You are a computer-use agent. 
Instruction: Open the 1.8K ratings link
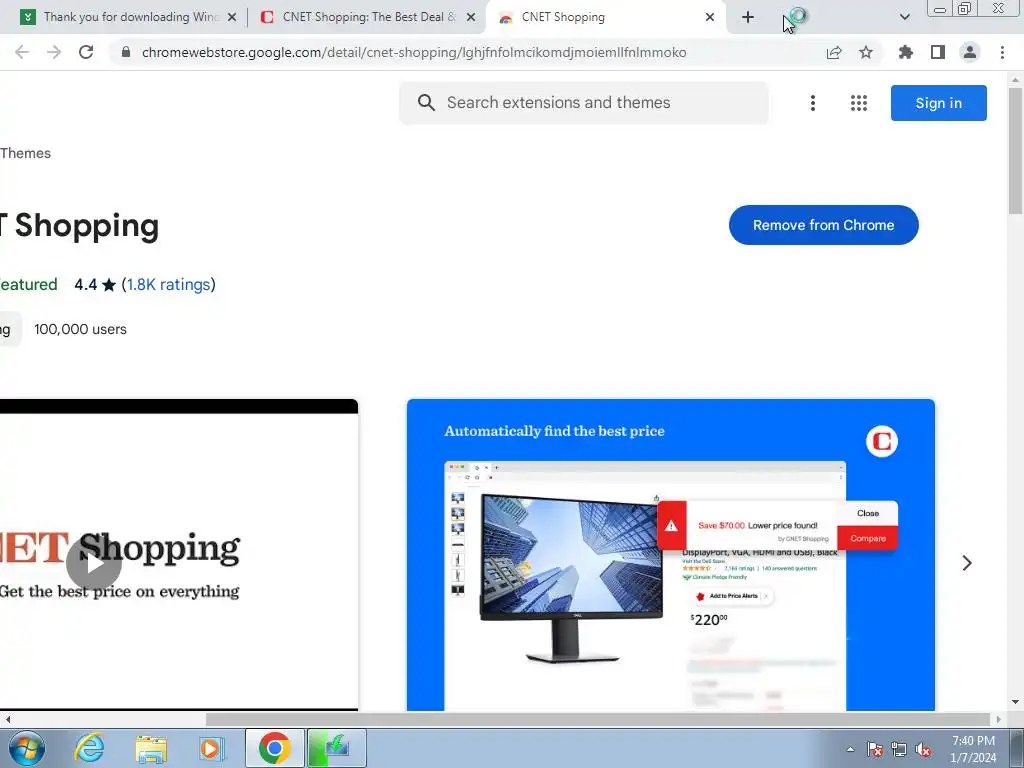(168, 284)
